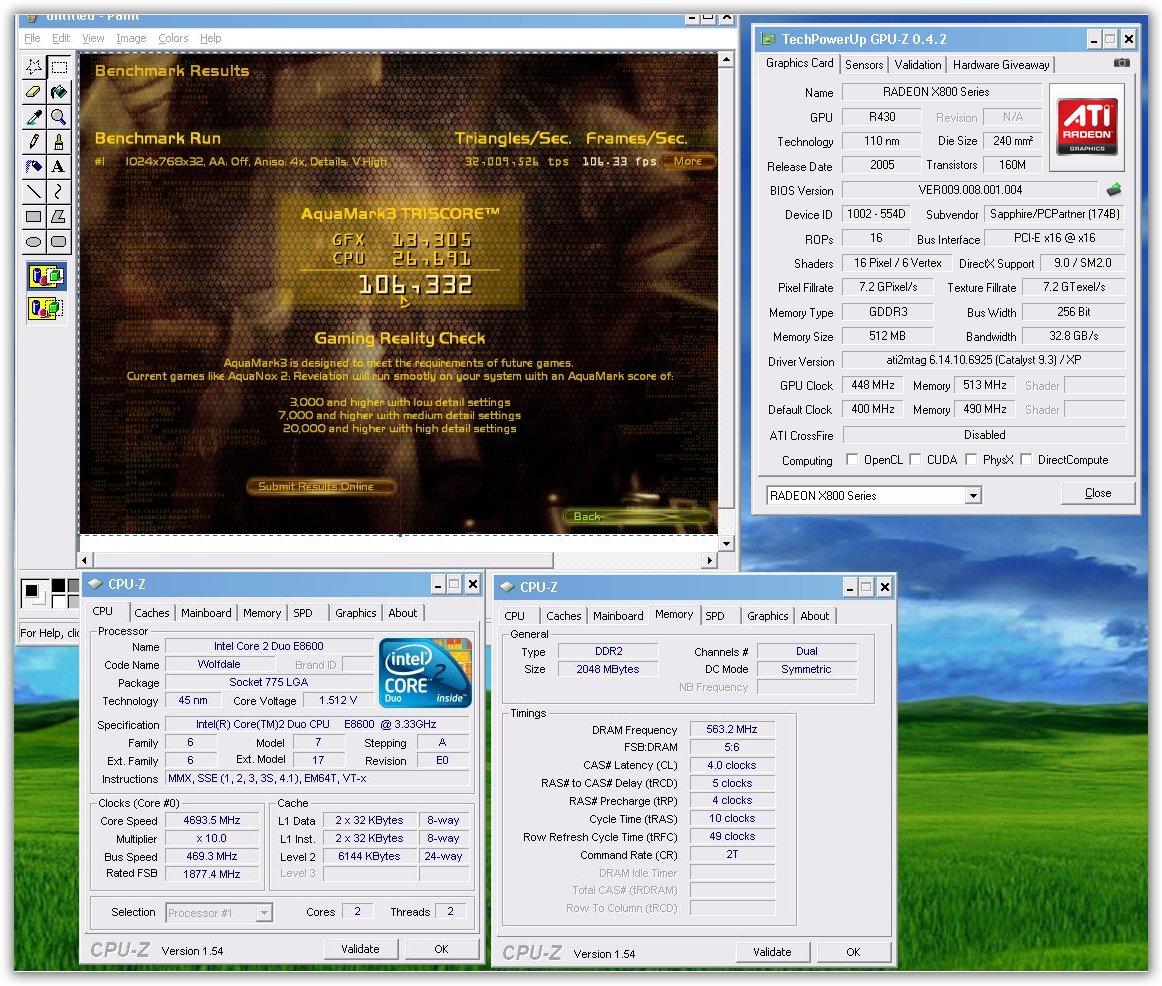The image size is (1162, 986).
Task: Click the Core Speed value 4693.5 MHz
Action: tap(213, 820)
